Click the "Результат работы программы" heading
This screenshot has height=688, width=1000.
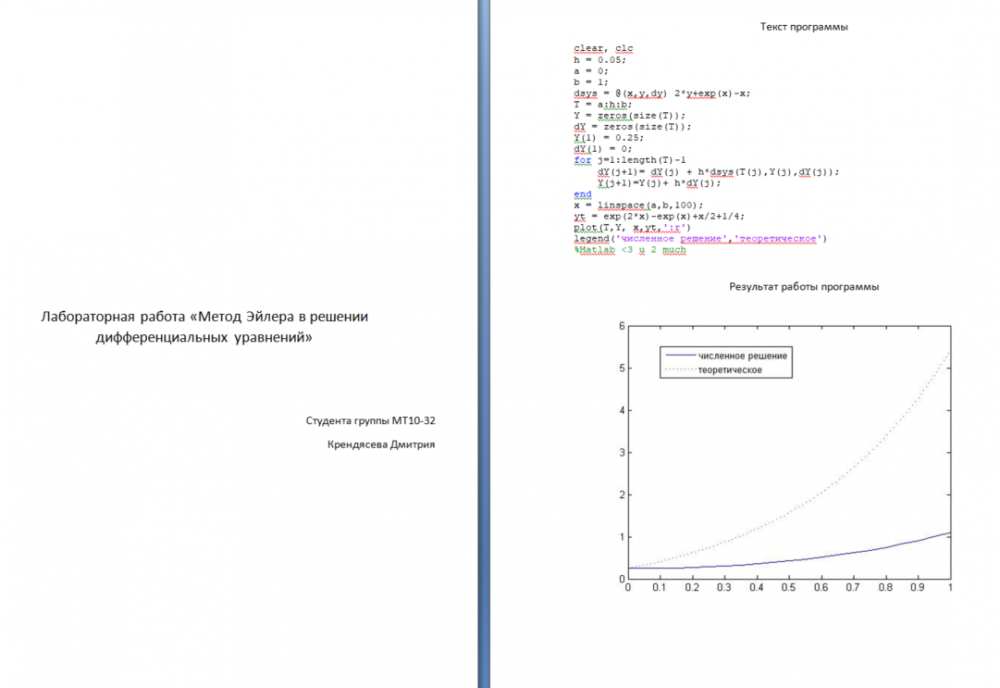[x=804, y=286]
